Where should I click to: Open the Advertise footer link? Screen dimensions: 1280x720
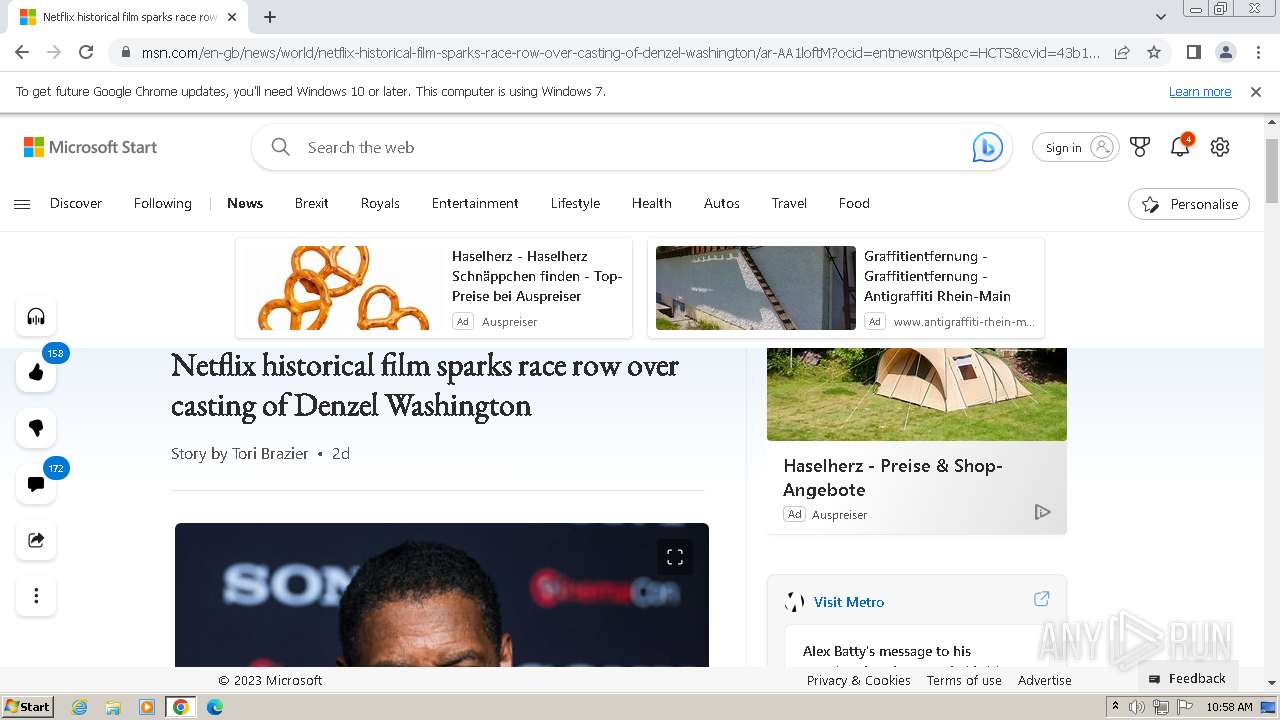tap(1045, 680)
